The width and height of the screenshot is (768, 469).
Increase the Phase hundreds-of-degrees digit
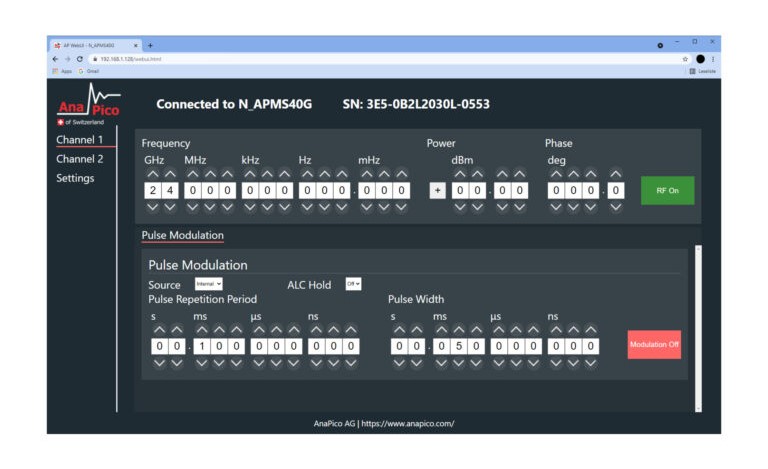(556, 174)
